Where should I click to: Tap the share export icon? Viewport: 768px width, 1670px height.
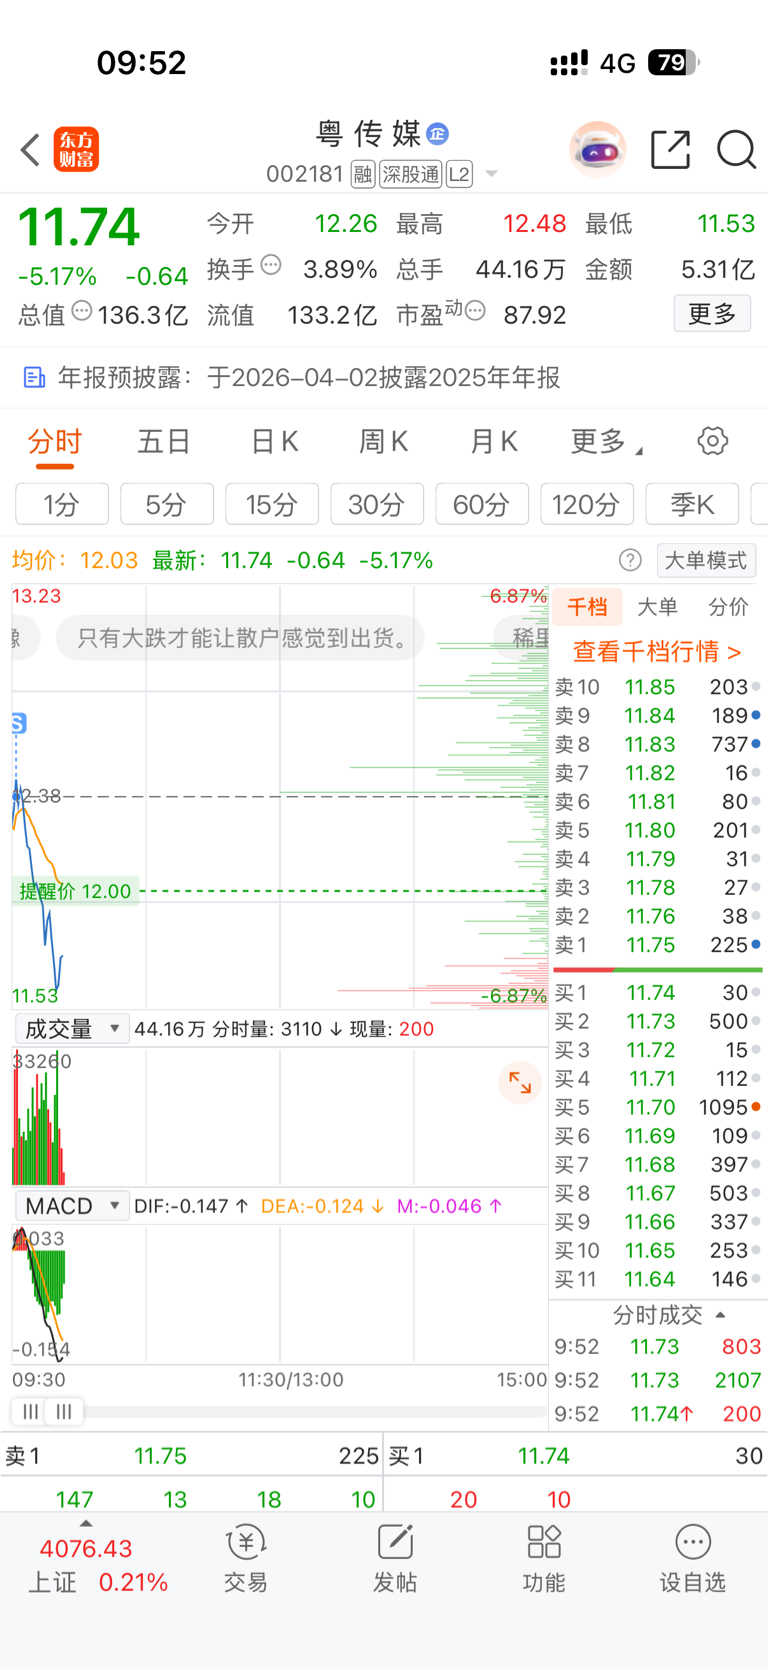(670, 150)
